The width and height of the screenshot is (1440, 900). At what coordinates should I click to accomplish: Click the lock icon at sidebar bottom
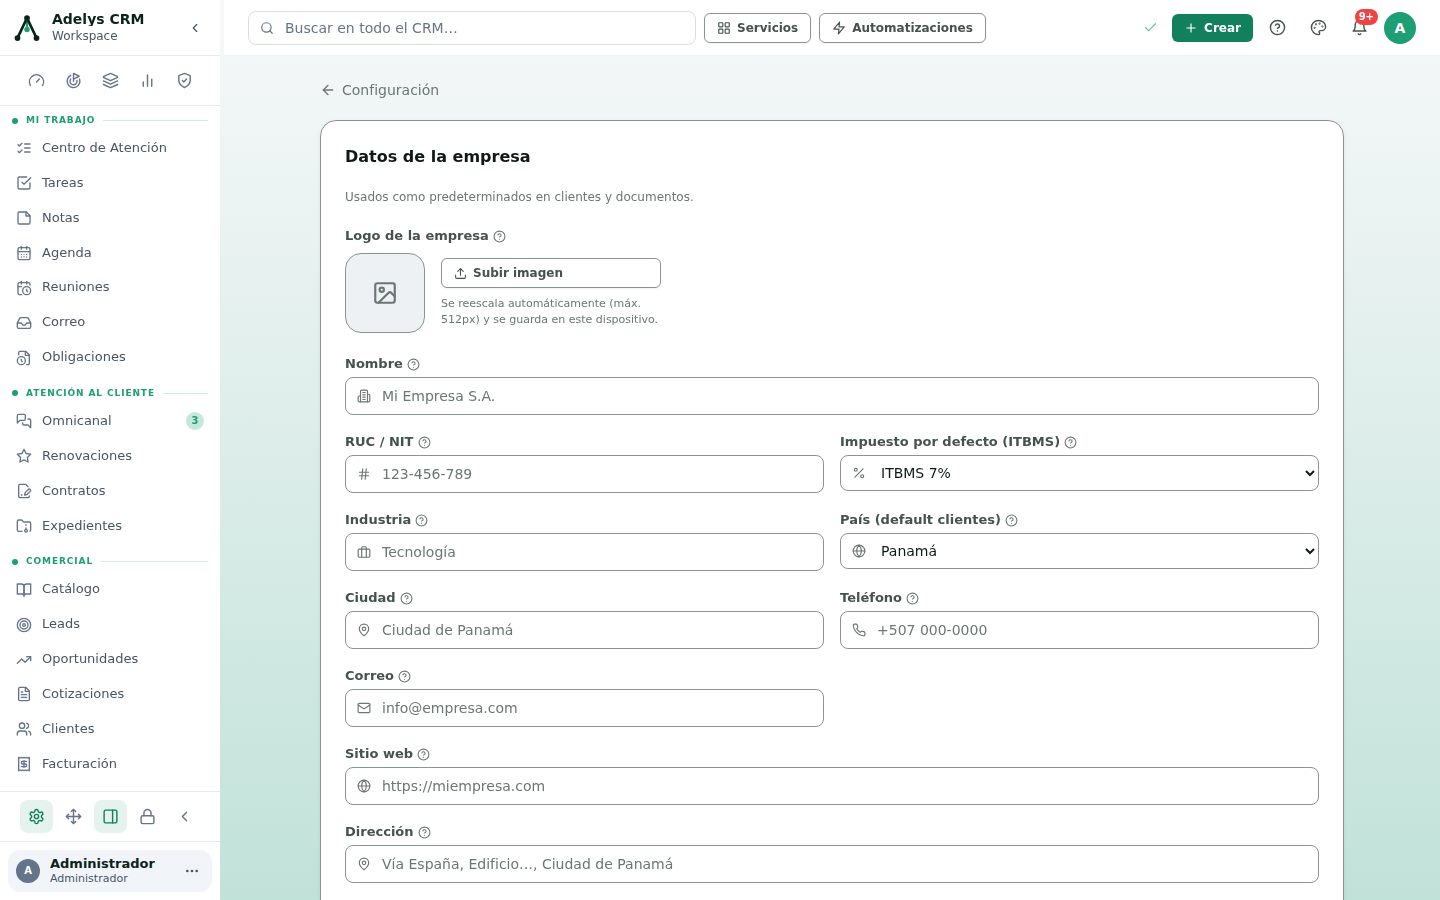tap(148, 817)
